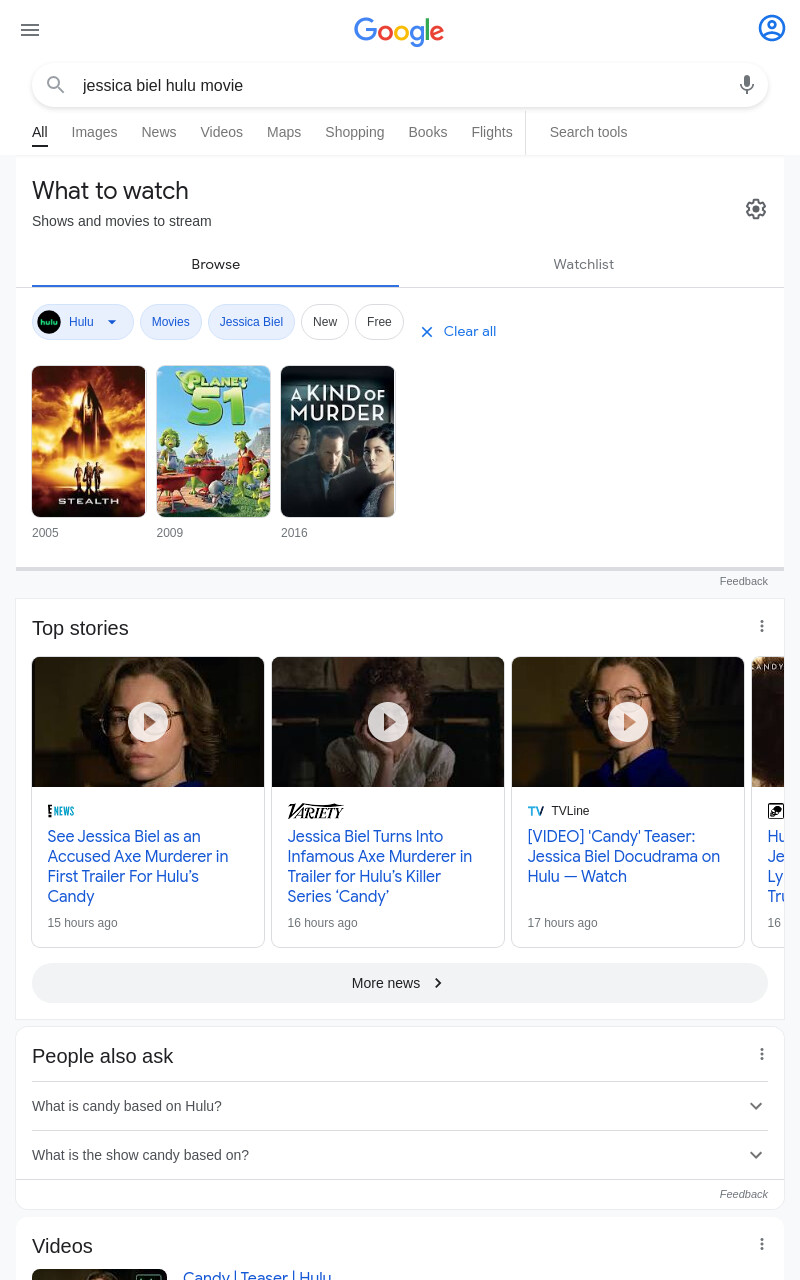
Task: Open TVLine 'Candy' Teaser article link
Action: click(624, 856)
